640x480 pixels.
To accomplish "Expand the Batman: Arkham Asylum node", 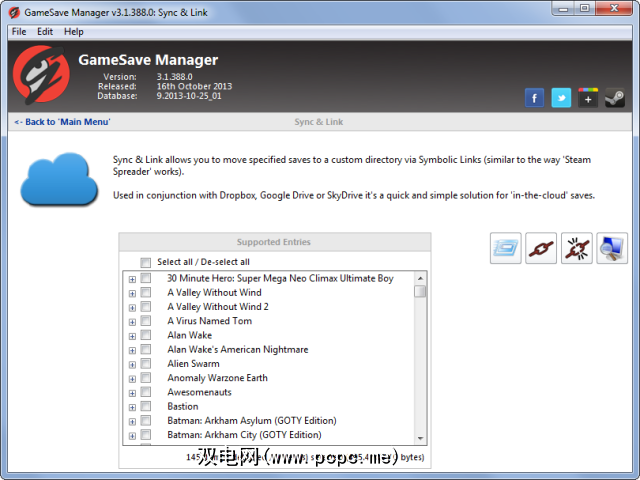I will (132, 422).
